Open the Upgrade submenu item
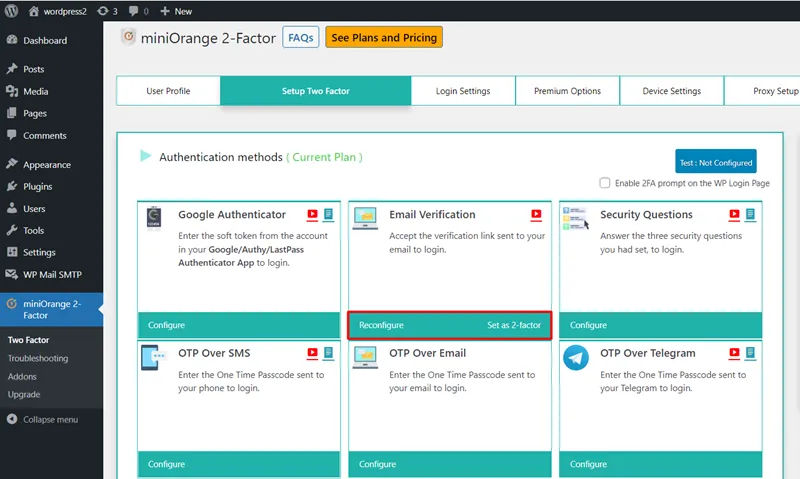The height and width of the screenshot is (479, 800). click(x=23, y=394)
